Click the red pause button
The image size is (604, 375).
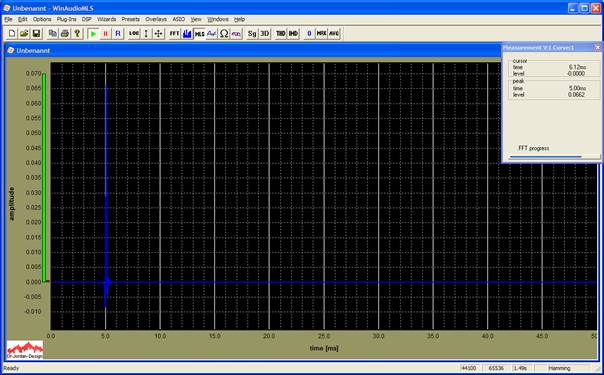tap(106, 33)
